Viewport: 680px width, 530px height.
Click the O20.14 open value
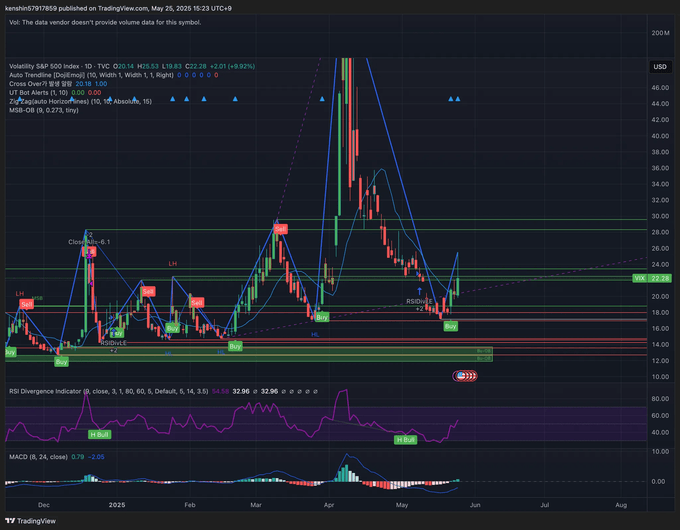124,66
